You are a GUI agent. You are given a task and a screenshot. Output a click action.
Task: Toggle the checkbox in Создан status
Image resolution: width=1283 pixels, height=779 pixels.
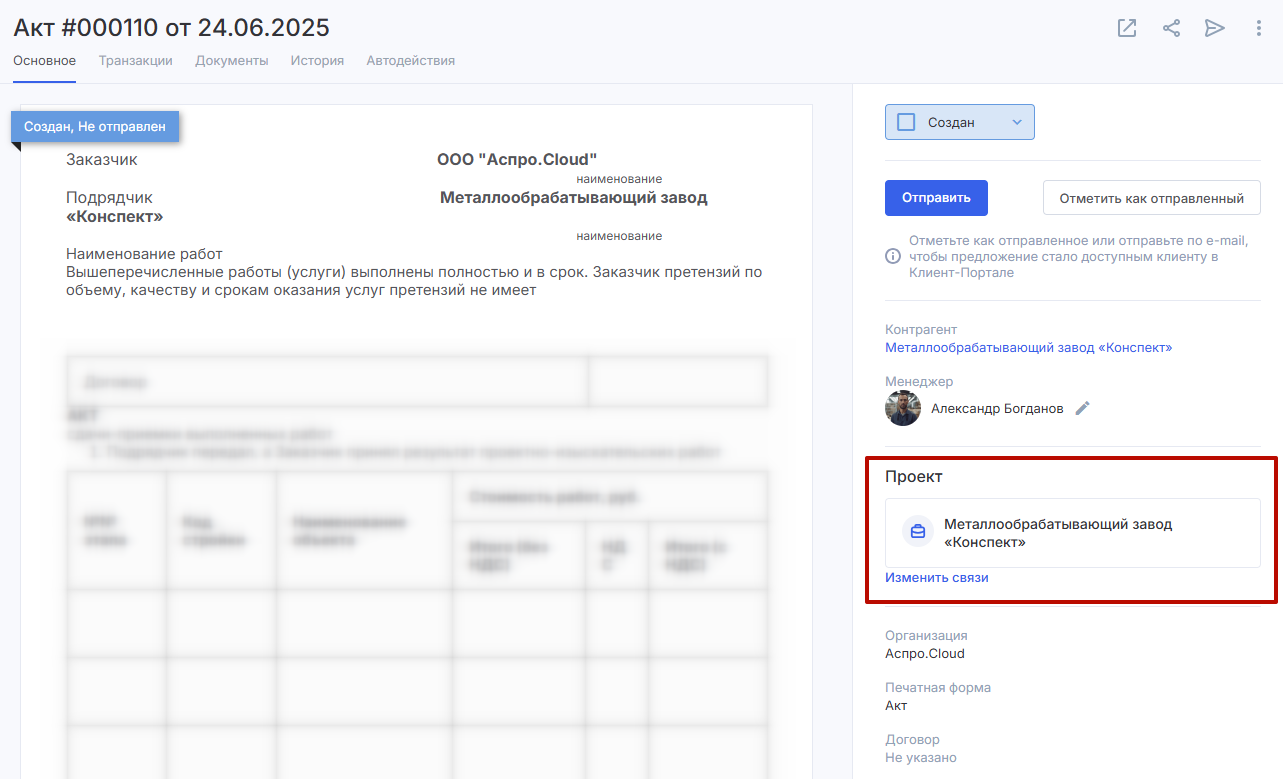907,122
